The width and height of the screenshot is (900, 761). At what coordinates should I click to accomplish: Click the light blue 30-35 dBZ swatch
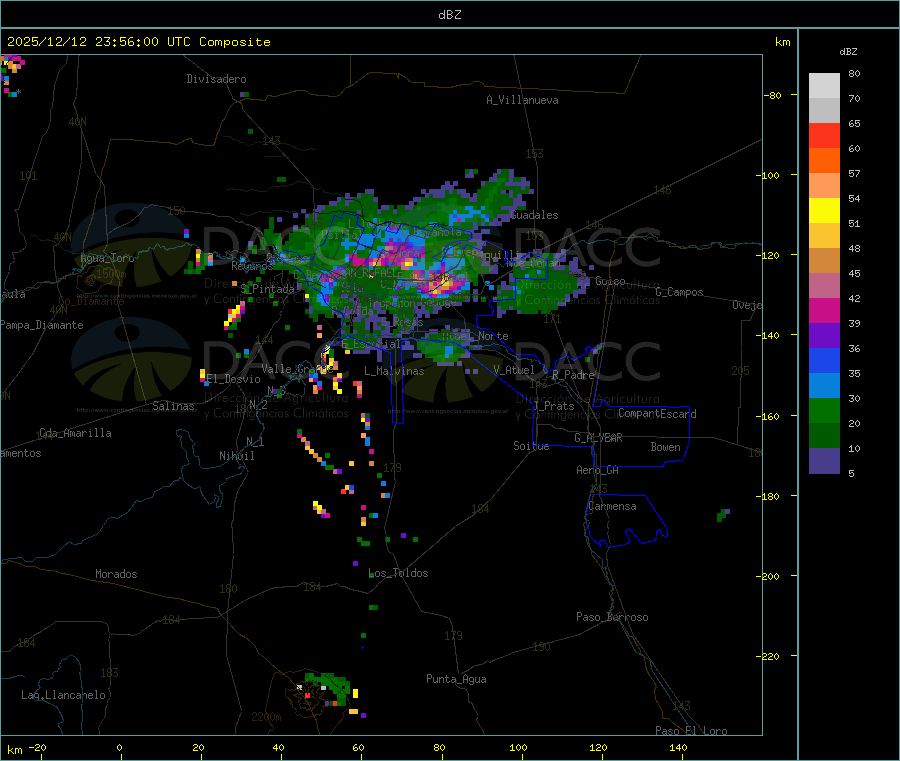(824, 386)
